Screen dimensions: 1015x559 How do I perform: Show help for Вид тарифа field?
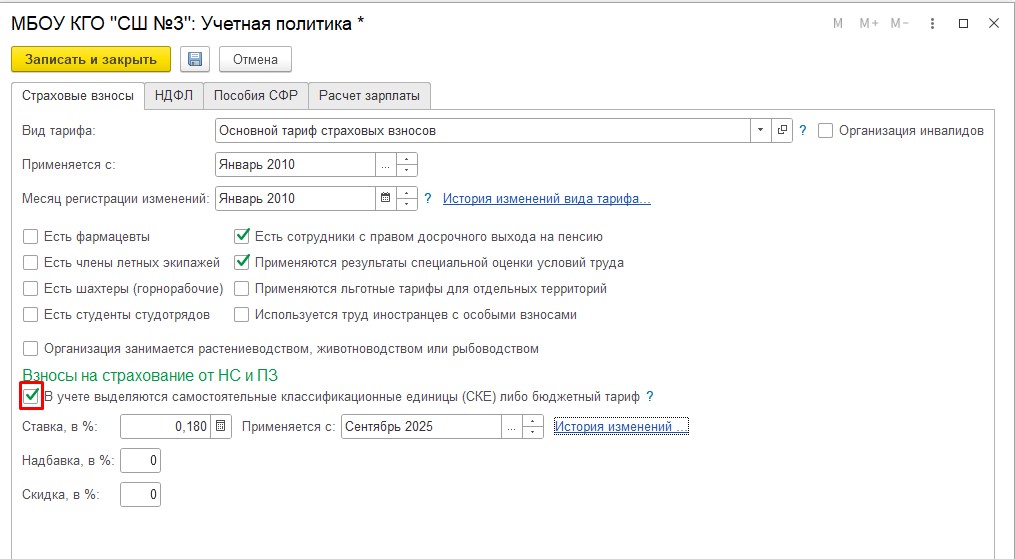[x=803, y=131]
